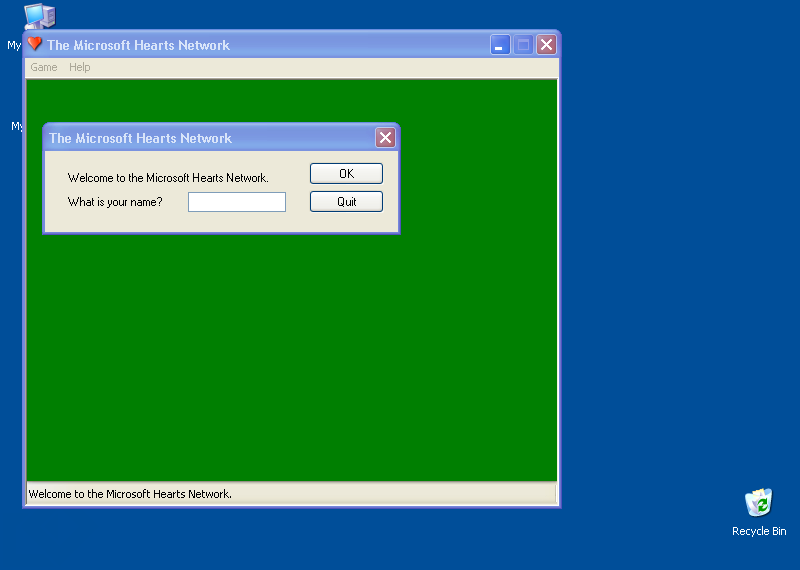Click the 'Welcome to the Microsoft Hearts Network.' dialog text
Screen dimensions: 800x570
(x=168, y=178)
